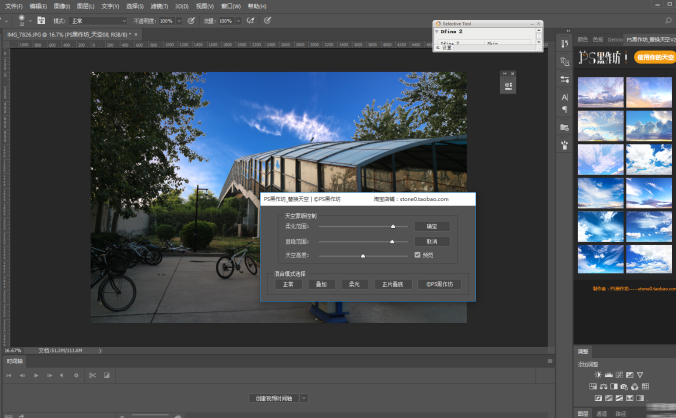
Task: Open the brush preset picker arrow
Action: pos(28,20)
